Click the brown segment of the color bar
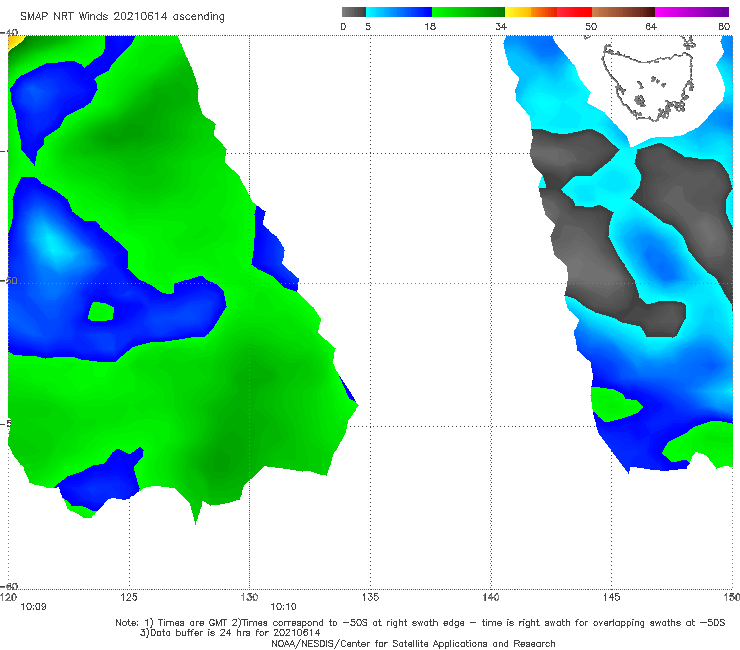This screenshot has height=650, width=740. coord(623,12)
